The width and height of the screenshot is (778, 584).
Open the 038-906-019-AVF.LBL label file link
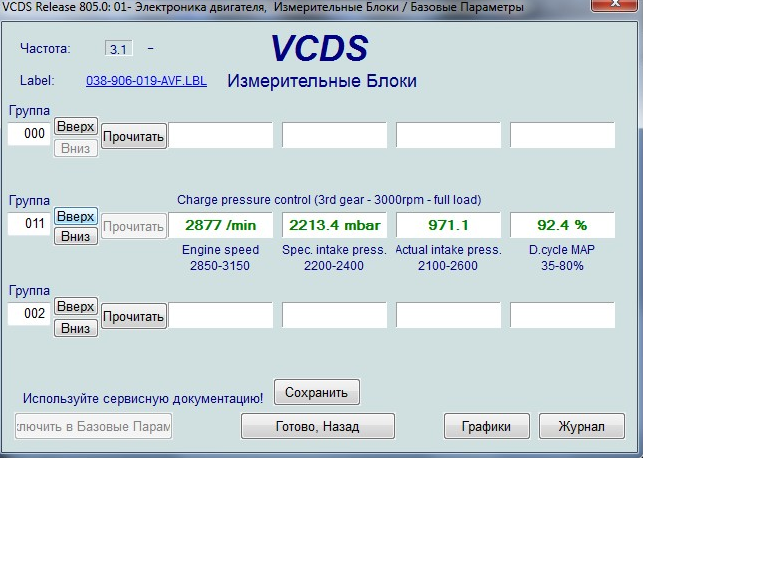coord(146,81)
